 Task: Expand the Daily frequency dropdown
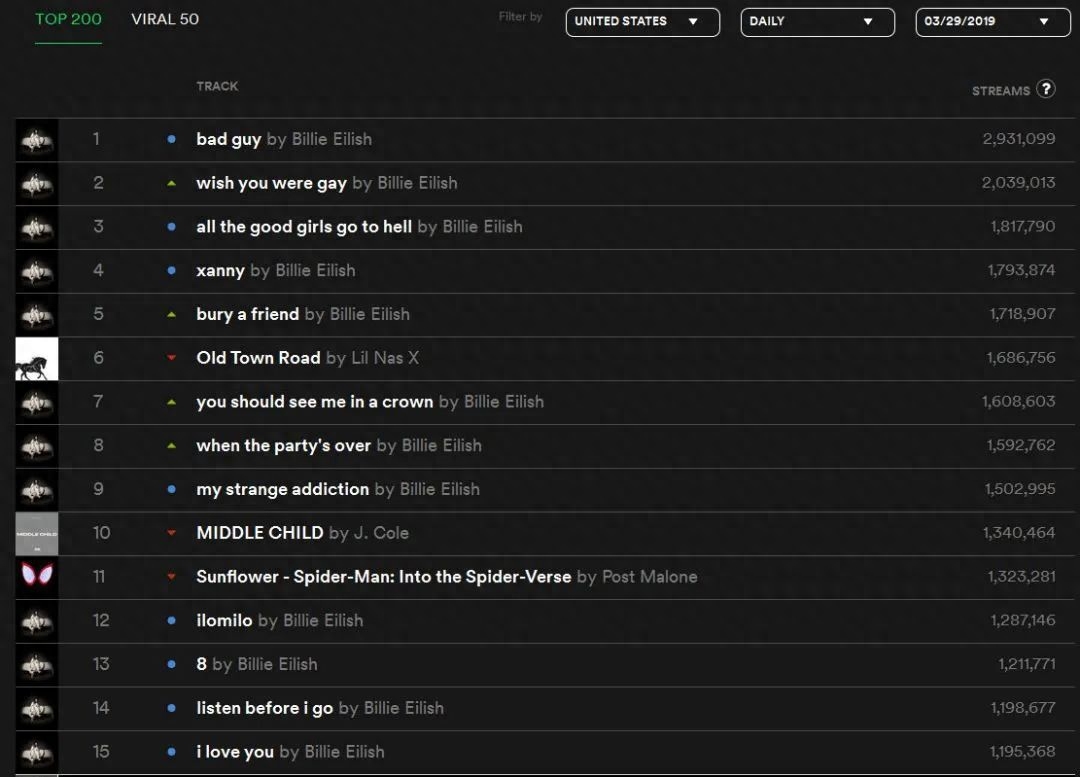pos(817,22)
